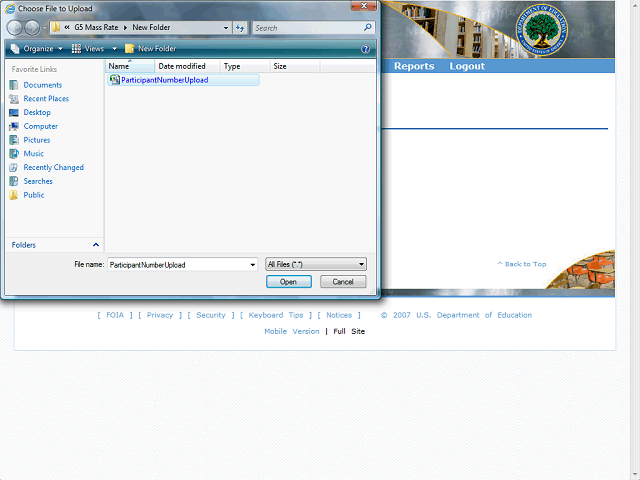This screenshot has height=480, width=640.
Task: Open the Notices footer link
Action: click(339, 315)
